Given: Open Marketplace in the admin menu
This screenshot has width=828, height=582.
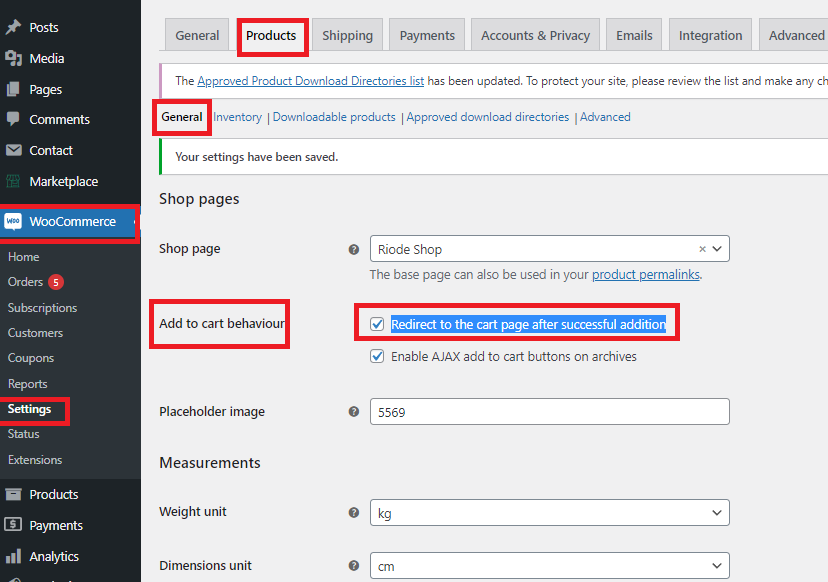Looking at the screenshot, I should [63, 181].
